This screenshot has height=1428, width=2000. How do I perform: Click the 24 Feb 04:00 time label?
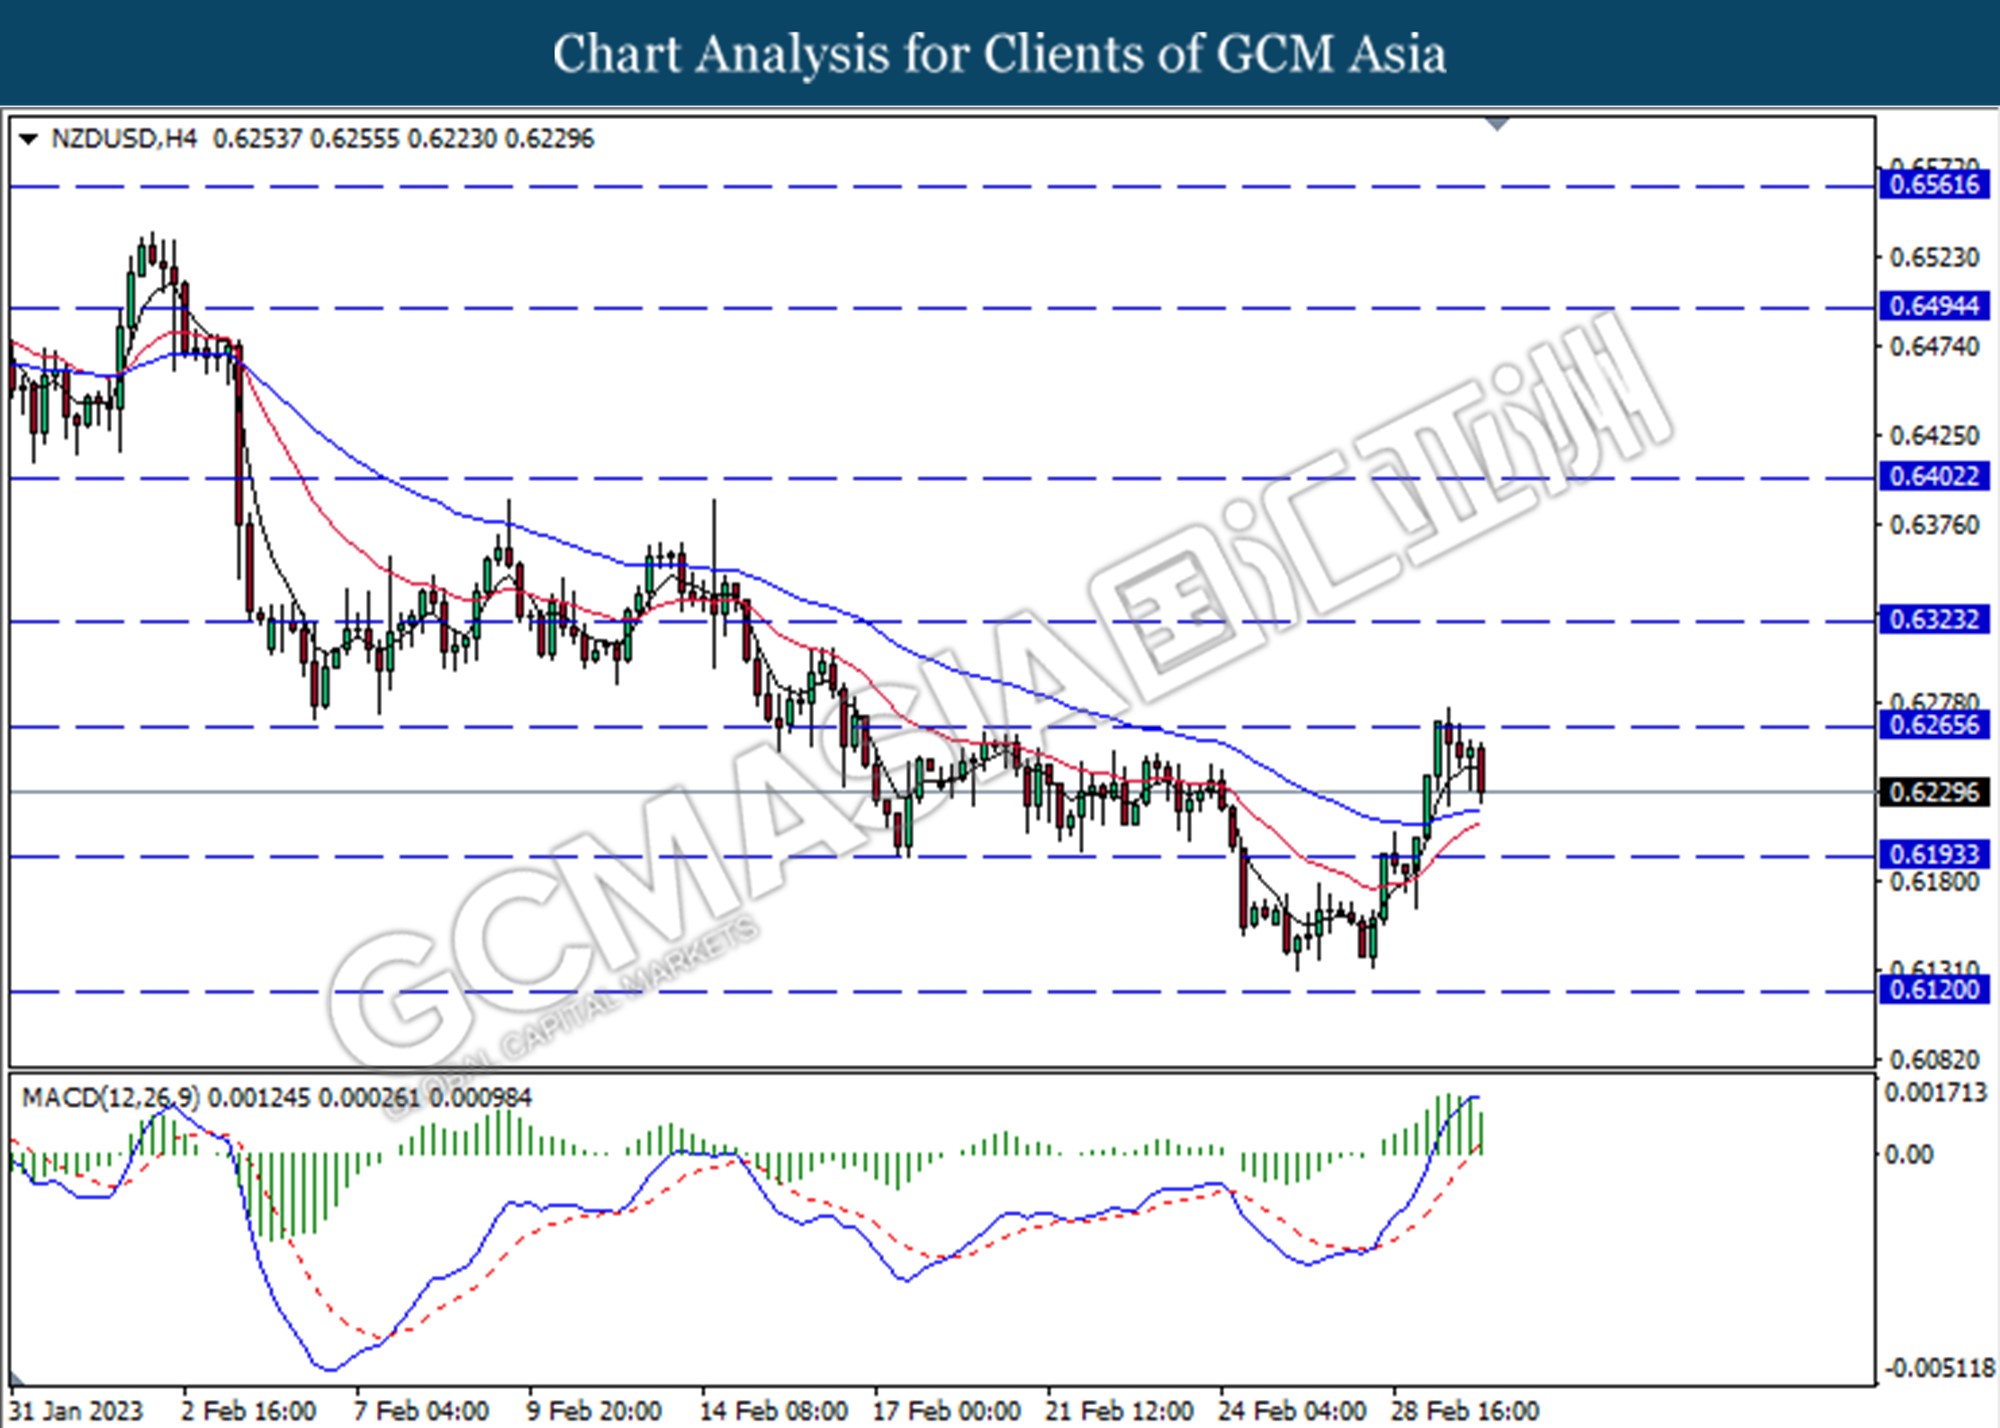coord(1293,1411)
